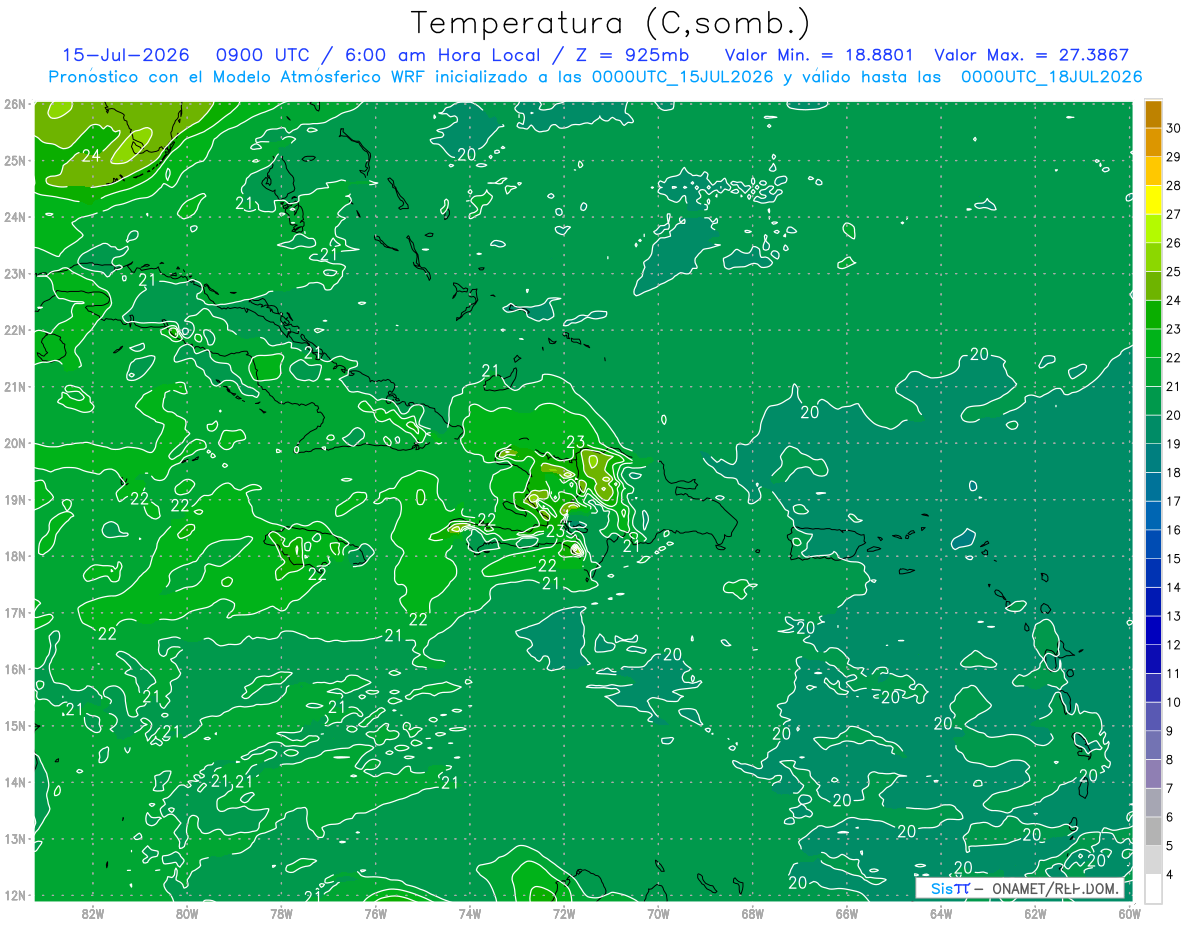Click the color scale label "4"

(1170, 875)
